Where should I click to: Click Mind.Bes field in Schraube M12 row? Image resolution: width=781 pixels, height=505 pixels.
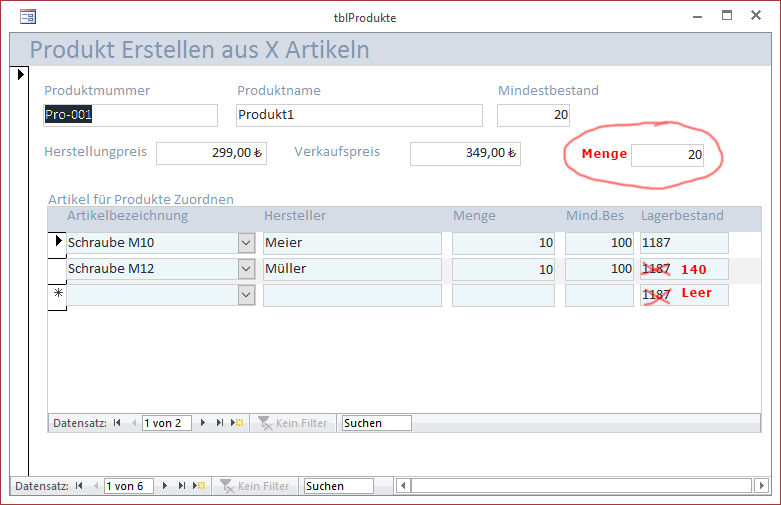pos(599,269)
